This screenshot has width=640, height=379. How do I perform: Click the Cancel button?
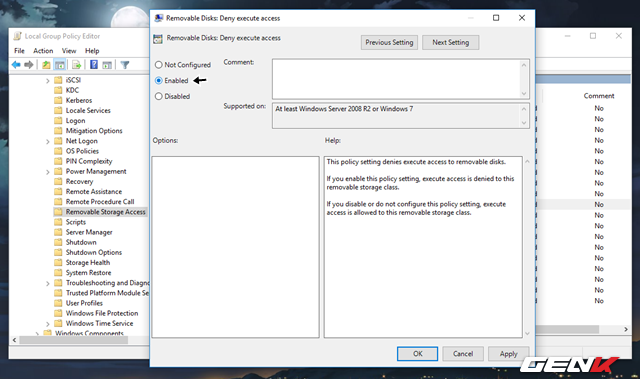click(x=463, y=354)
